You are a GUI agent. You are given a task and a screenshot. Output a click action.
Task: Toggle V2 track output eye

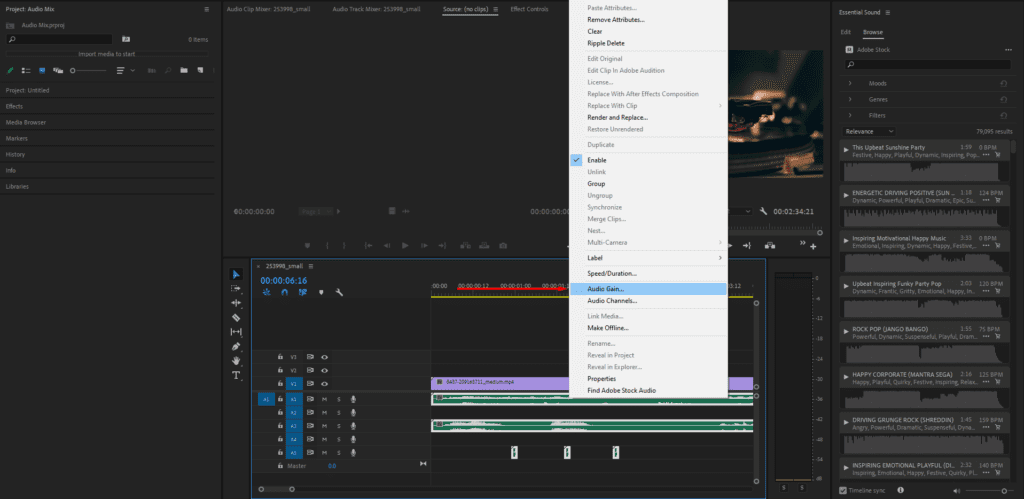[x=324, y=370]
